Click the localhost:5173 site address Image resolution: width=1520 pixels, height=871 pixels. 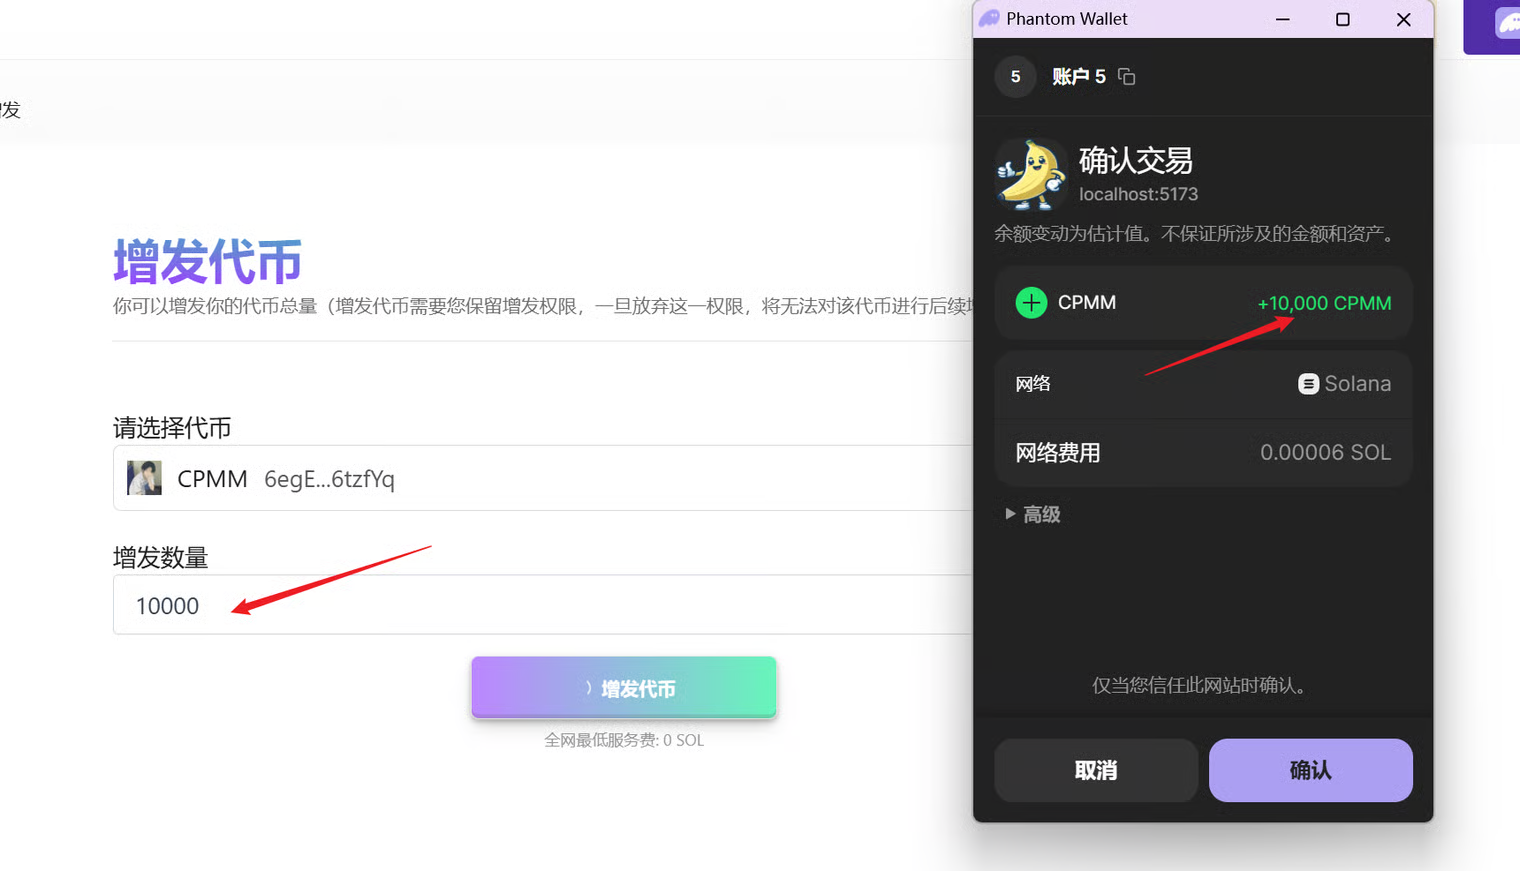click(x=1138, y=194)
